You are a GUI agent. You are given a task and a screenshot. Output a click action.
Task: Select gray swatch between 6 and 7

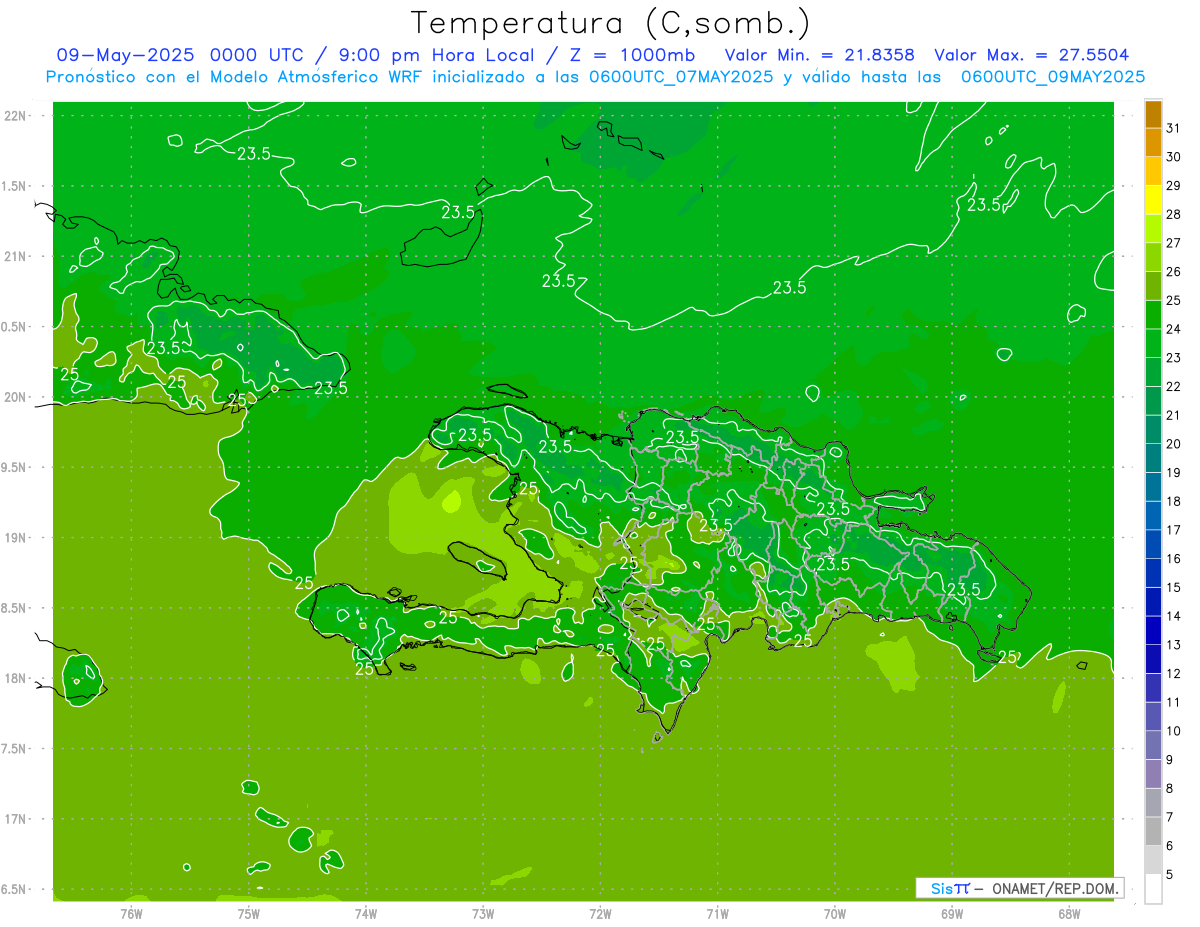tap(1153, 831)
